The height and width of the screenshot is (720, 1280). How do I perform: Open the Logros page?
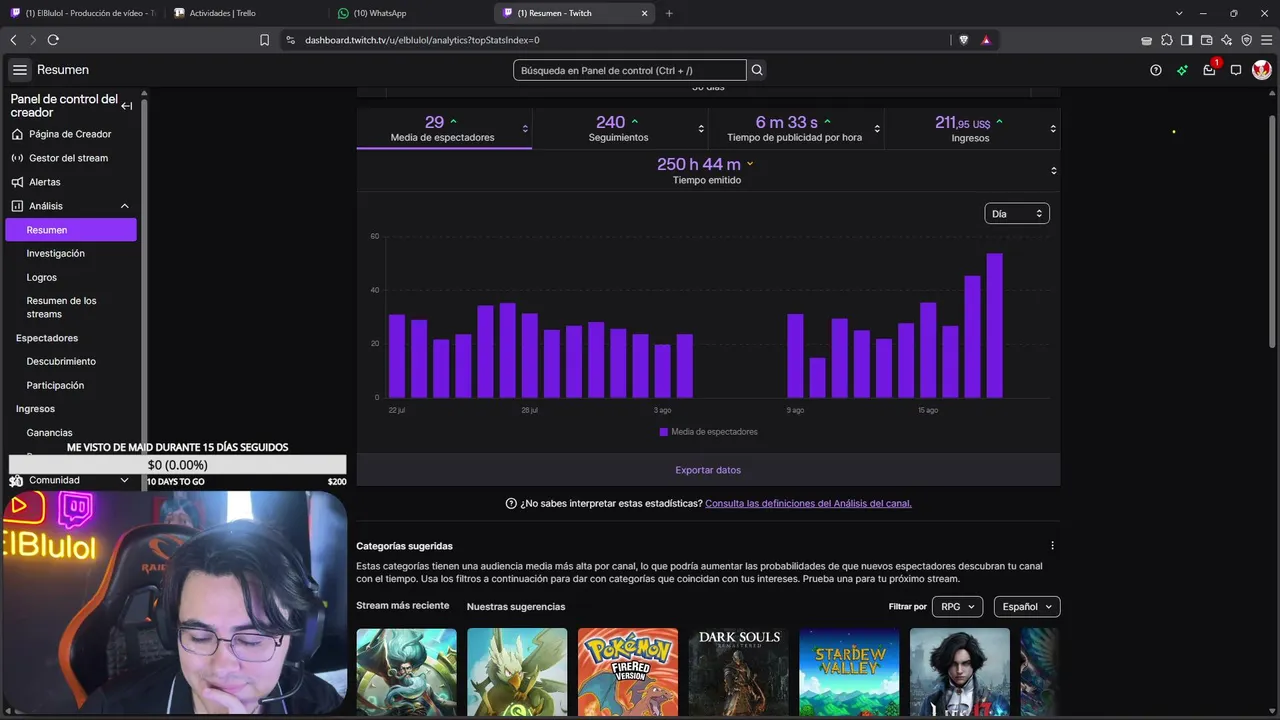pos(42,278)
